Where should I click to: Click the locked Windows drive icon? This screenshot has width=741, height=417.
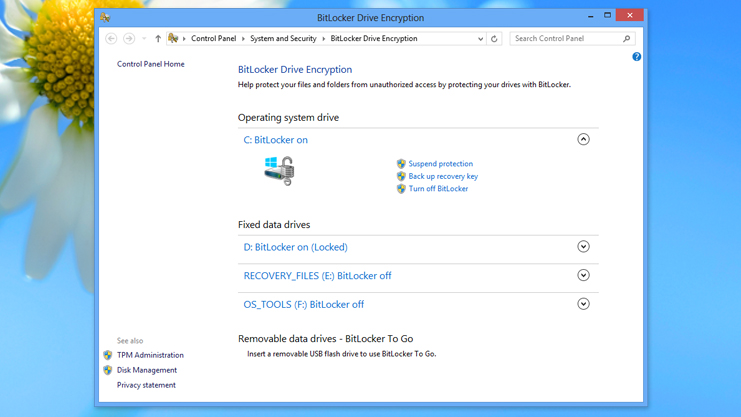279,171
